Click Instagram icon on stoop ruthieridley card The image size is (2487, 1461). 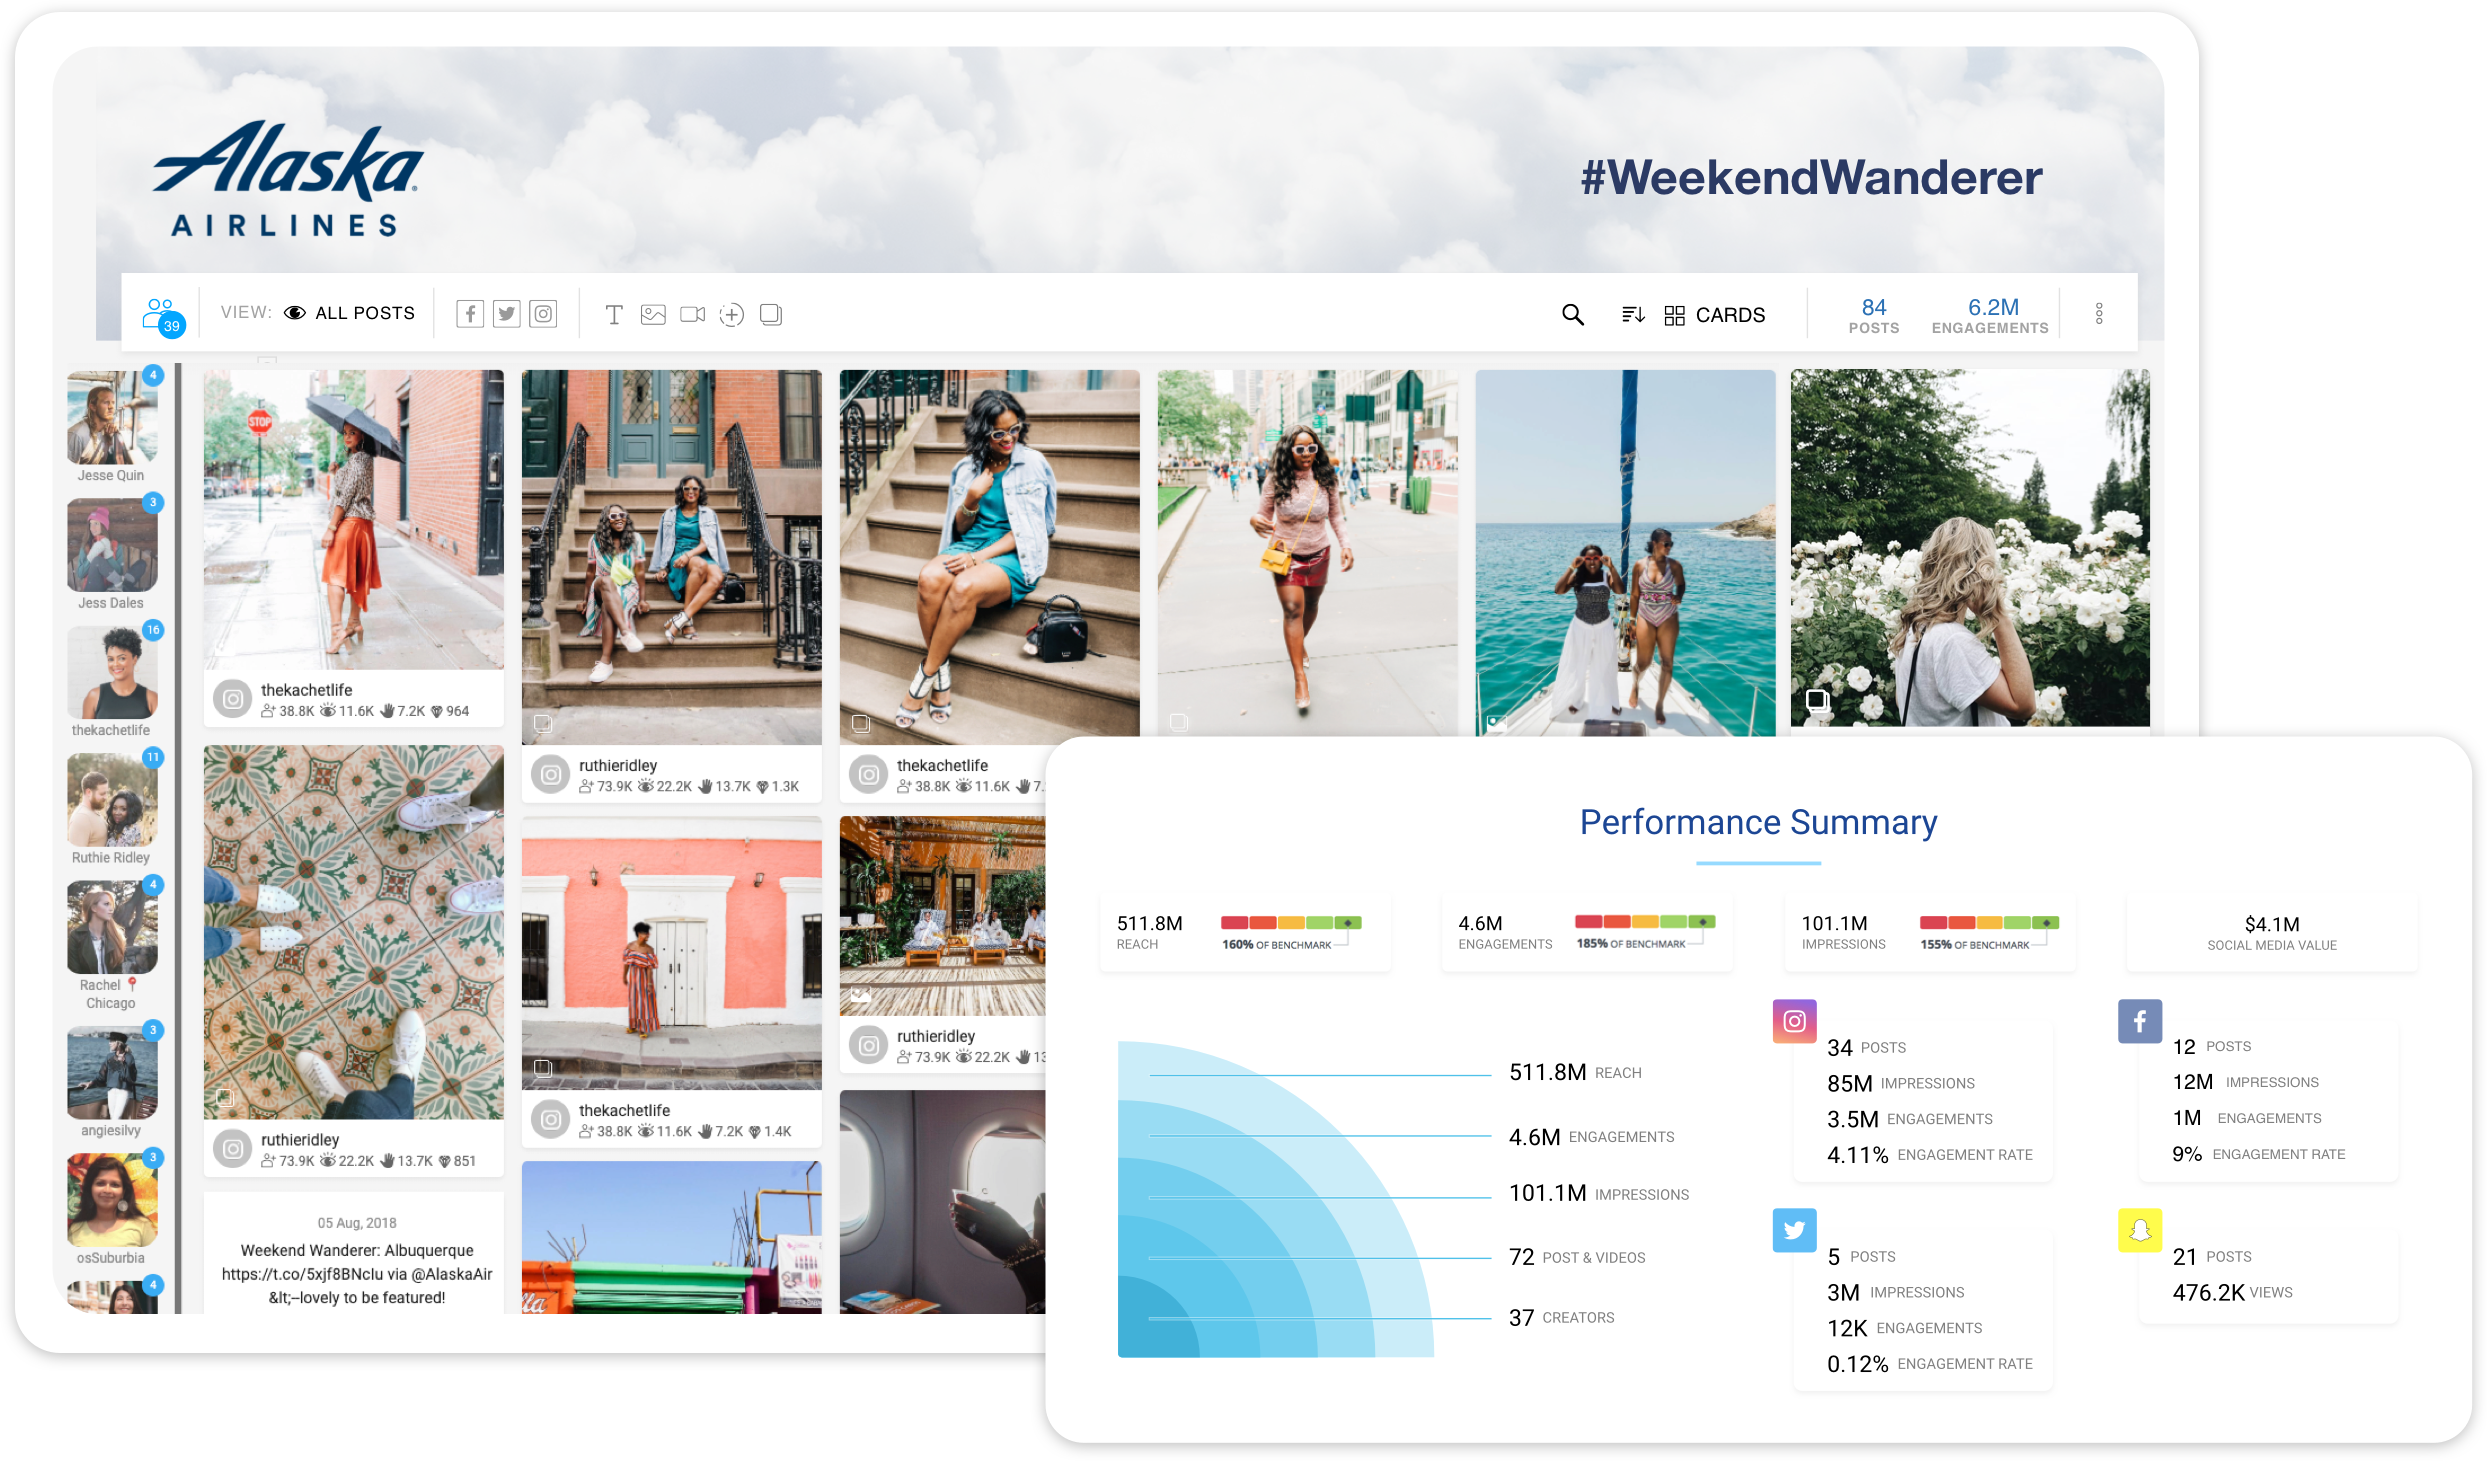click(551, 774)
